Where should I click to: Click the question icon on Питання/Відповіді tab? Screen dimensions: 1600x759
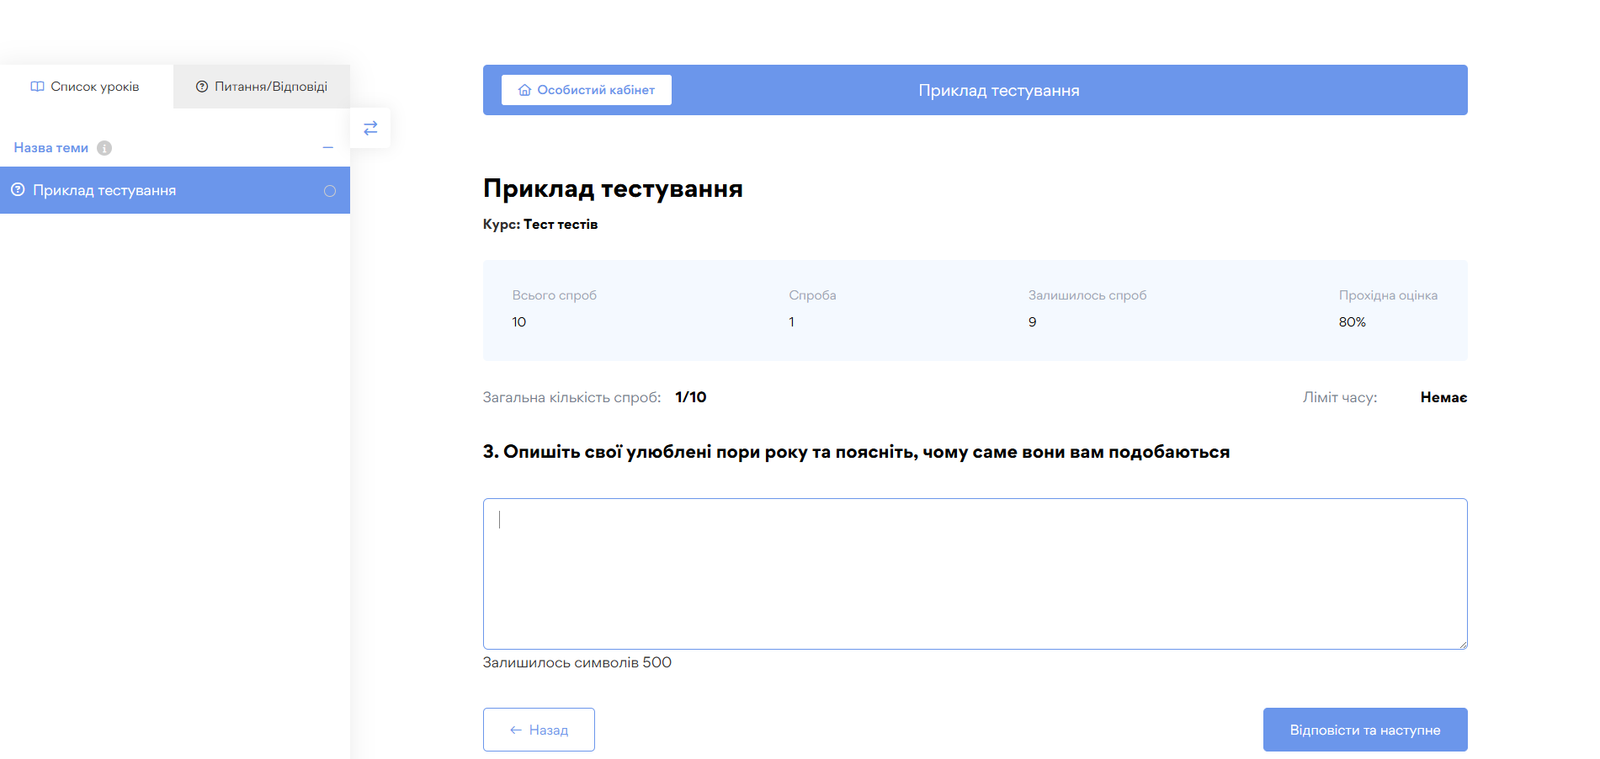(202, 87)
